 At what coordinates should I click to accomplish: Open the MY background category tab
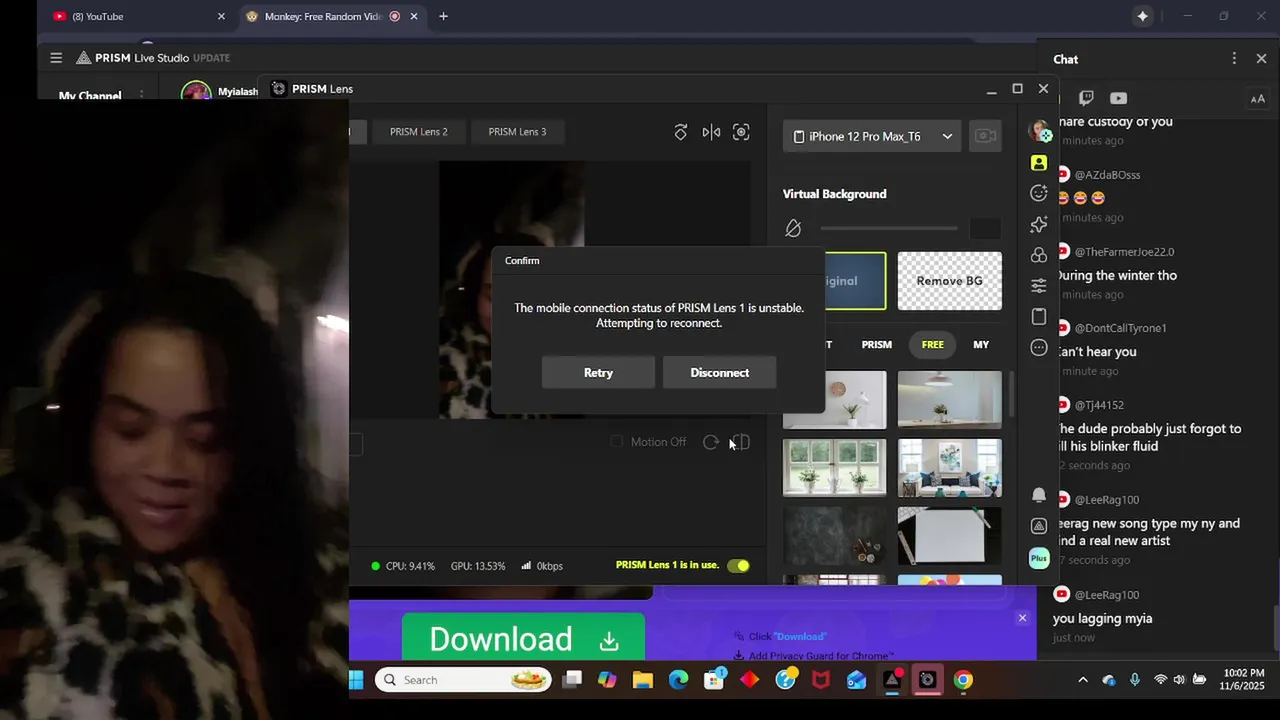(981, 344)
